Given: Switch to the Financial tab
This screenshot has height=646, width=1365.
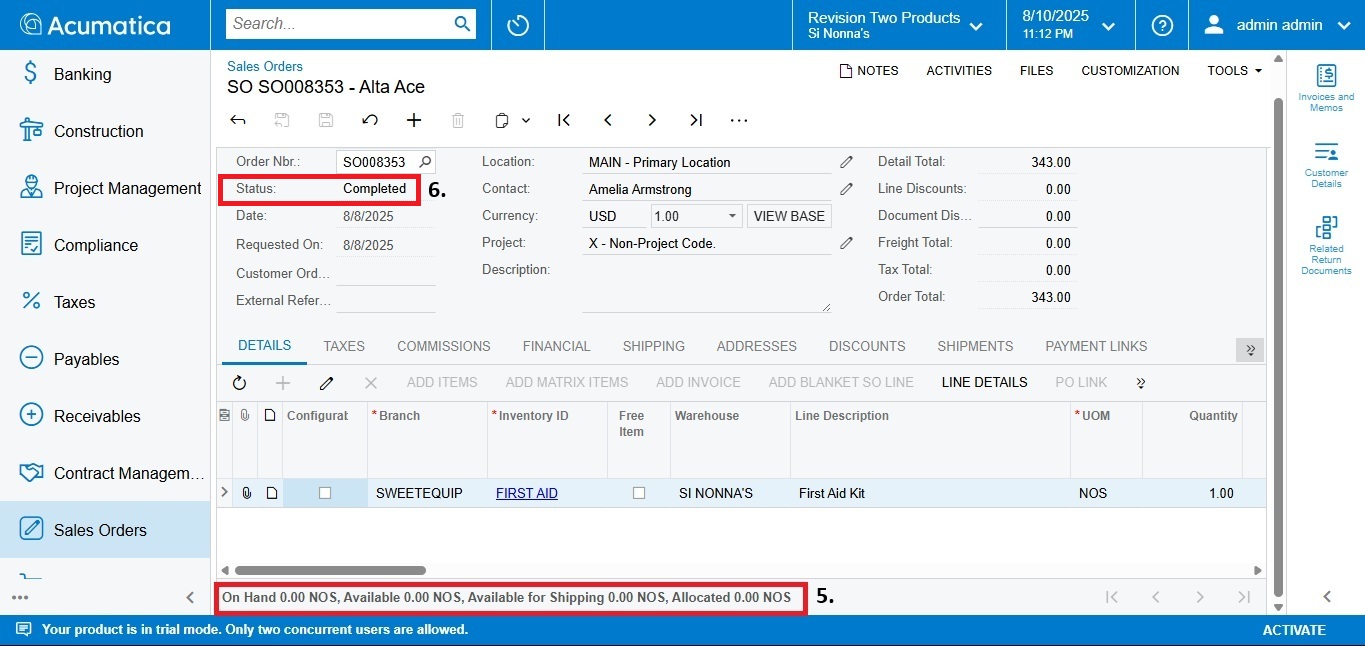Looking at the screenshot, I should (556, 346).
